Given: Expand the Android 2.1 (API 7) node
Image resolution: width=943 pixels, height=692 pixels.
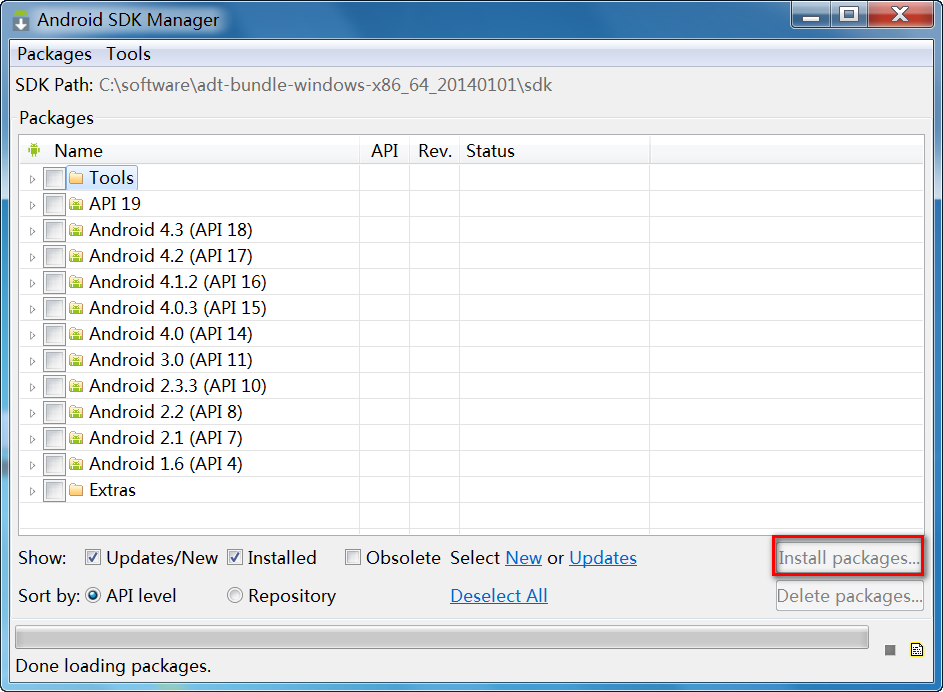Looking at the screenshot, I should pyautogui.click(x=32, y=439).
